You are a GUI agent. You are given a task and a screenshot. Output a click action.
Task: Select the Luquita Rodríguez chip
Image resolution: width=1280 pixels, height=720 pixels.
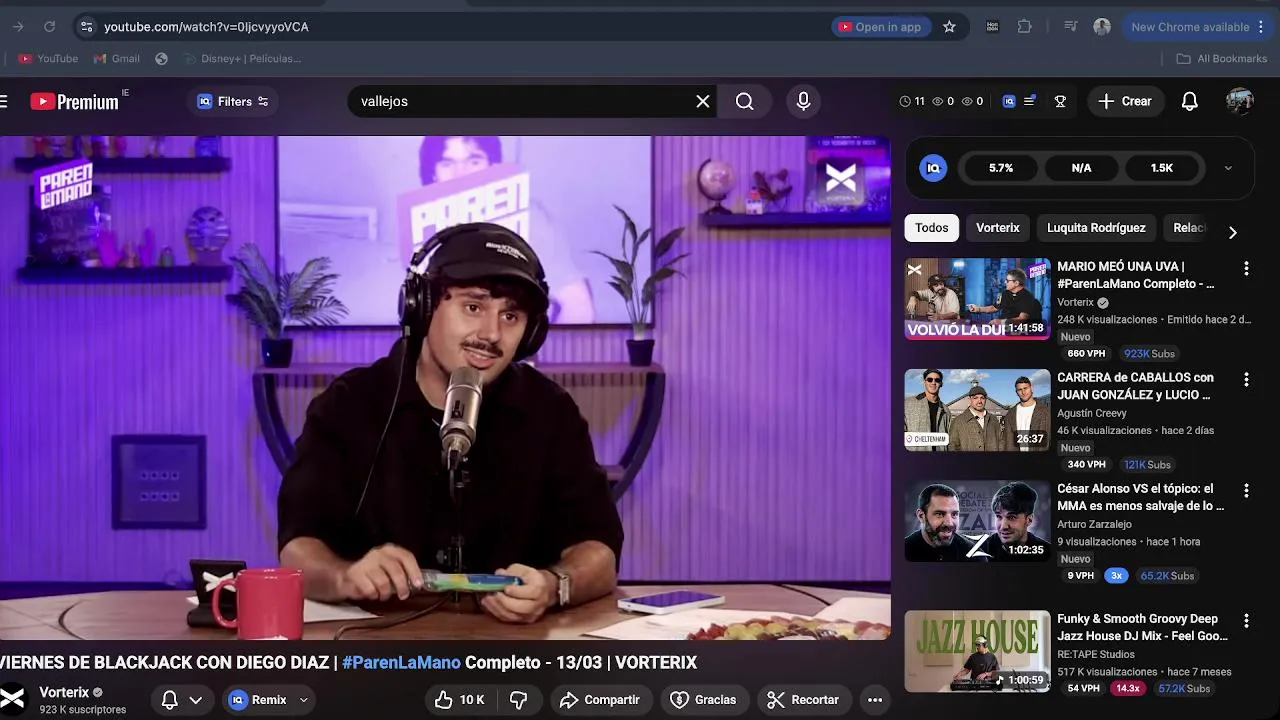[x=1096, y=228]
